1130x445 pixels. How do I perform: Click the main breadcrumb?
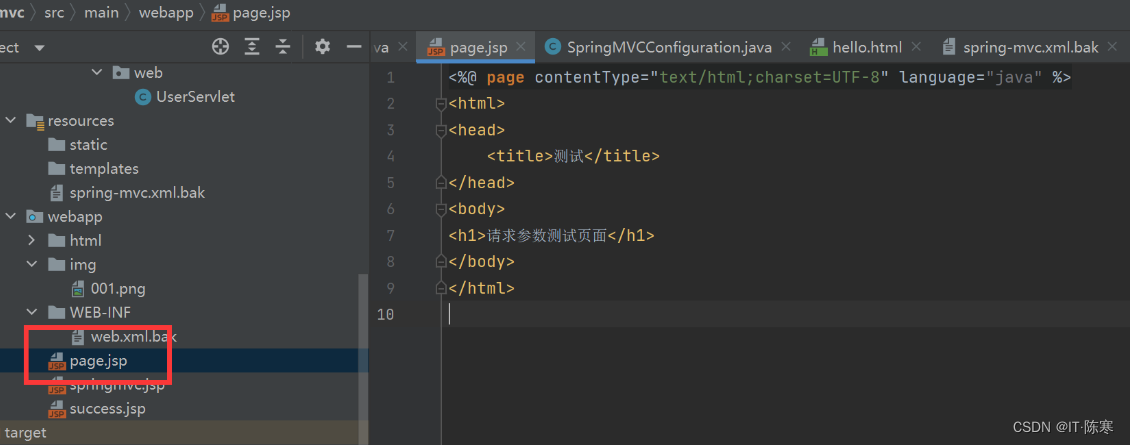(102, 13)
